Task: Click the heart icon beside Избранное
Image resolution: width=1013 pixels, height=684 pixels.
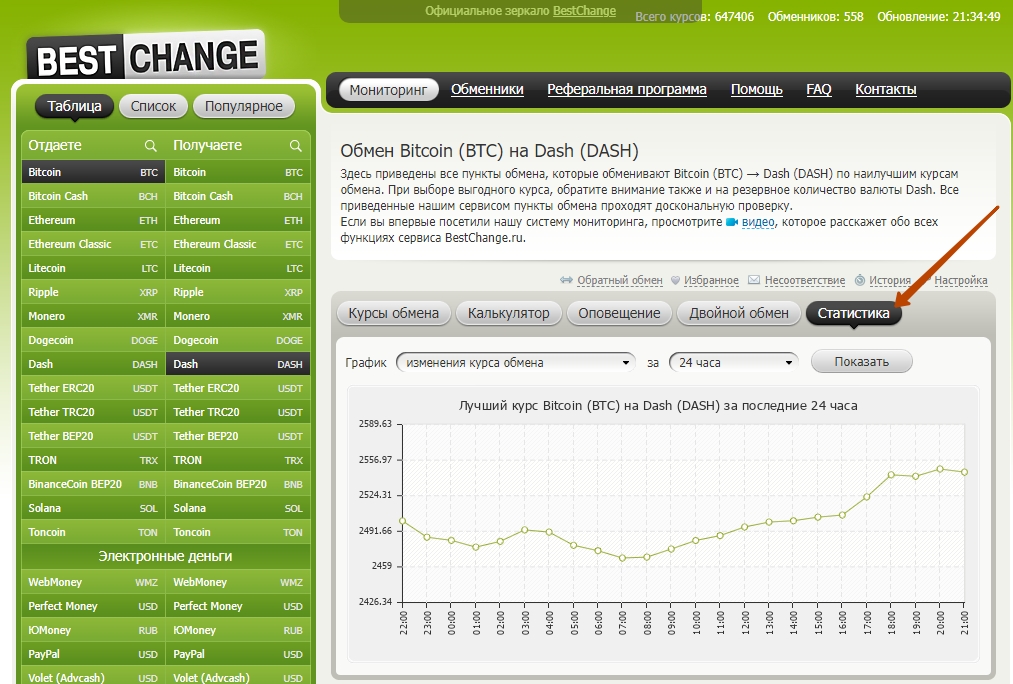Action: [675, 280]
